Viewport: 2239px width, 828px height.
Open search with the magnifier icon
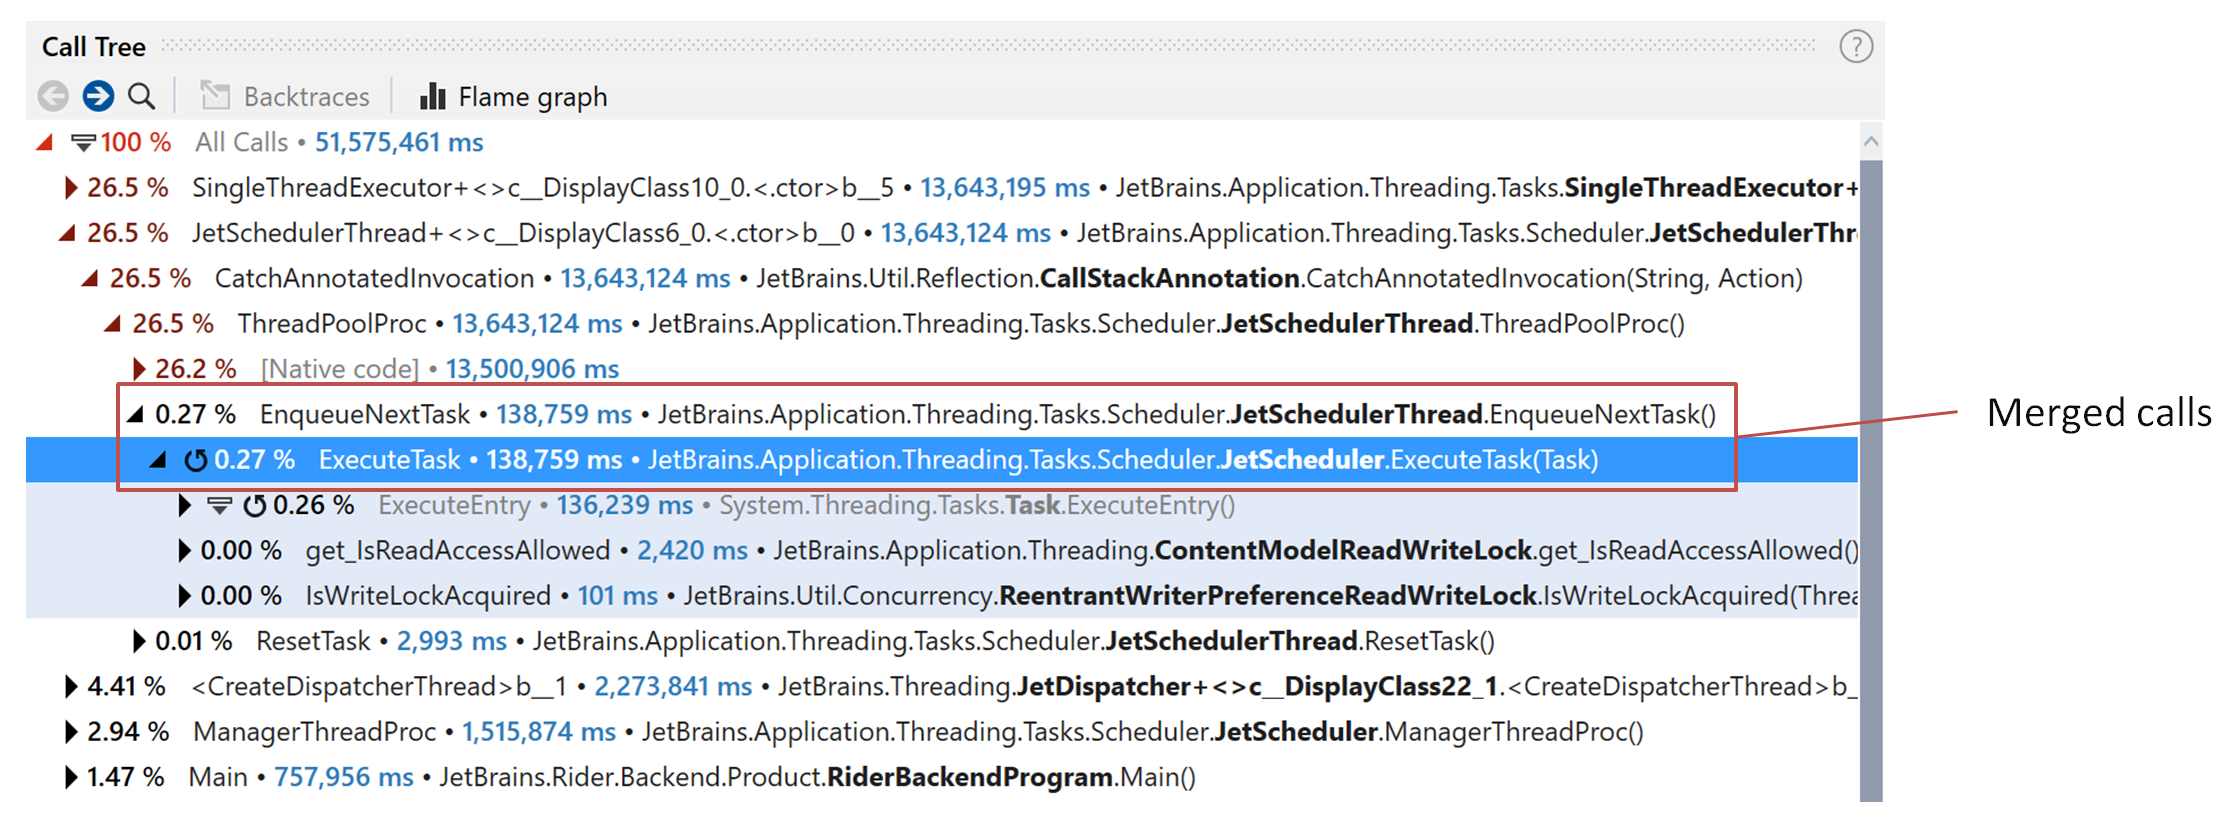[142, 96]
